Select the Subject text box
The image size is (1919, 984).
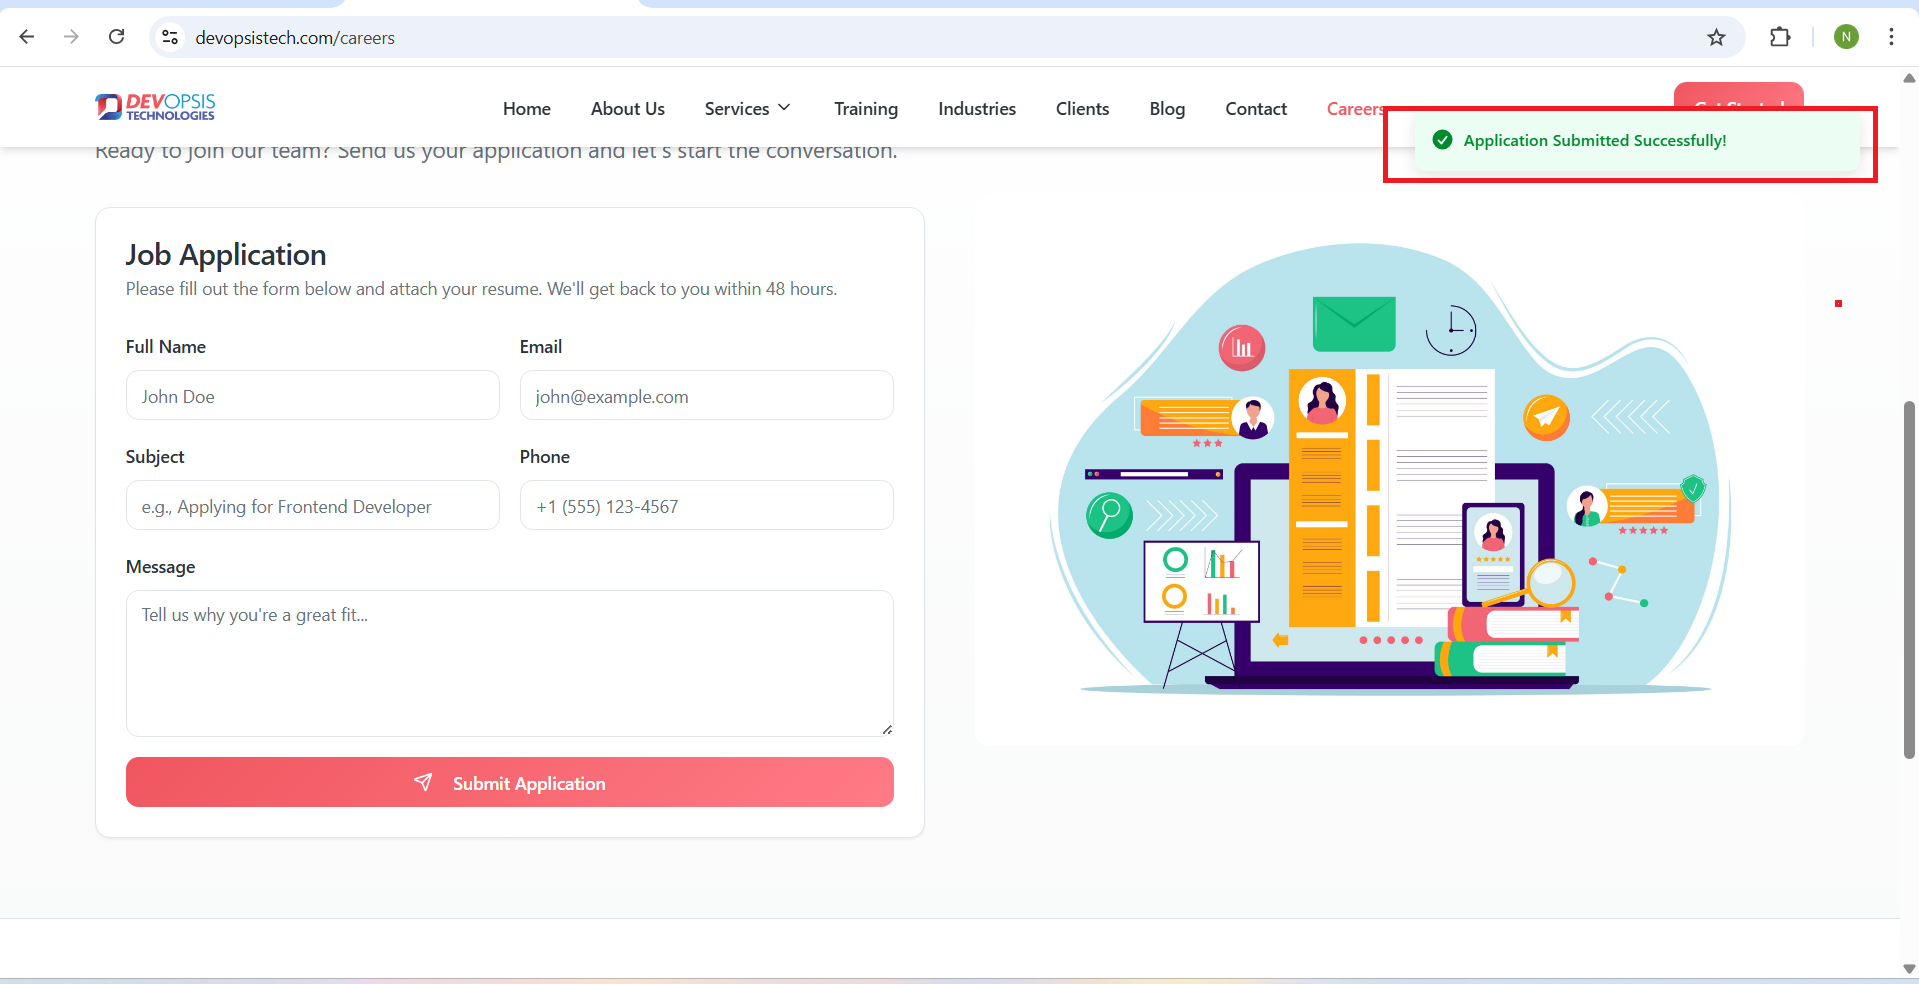312,506
